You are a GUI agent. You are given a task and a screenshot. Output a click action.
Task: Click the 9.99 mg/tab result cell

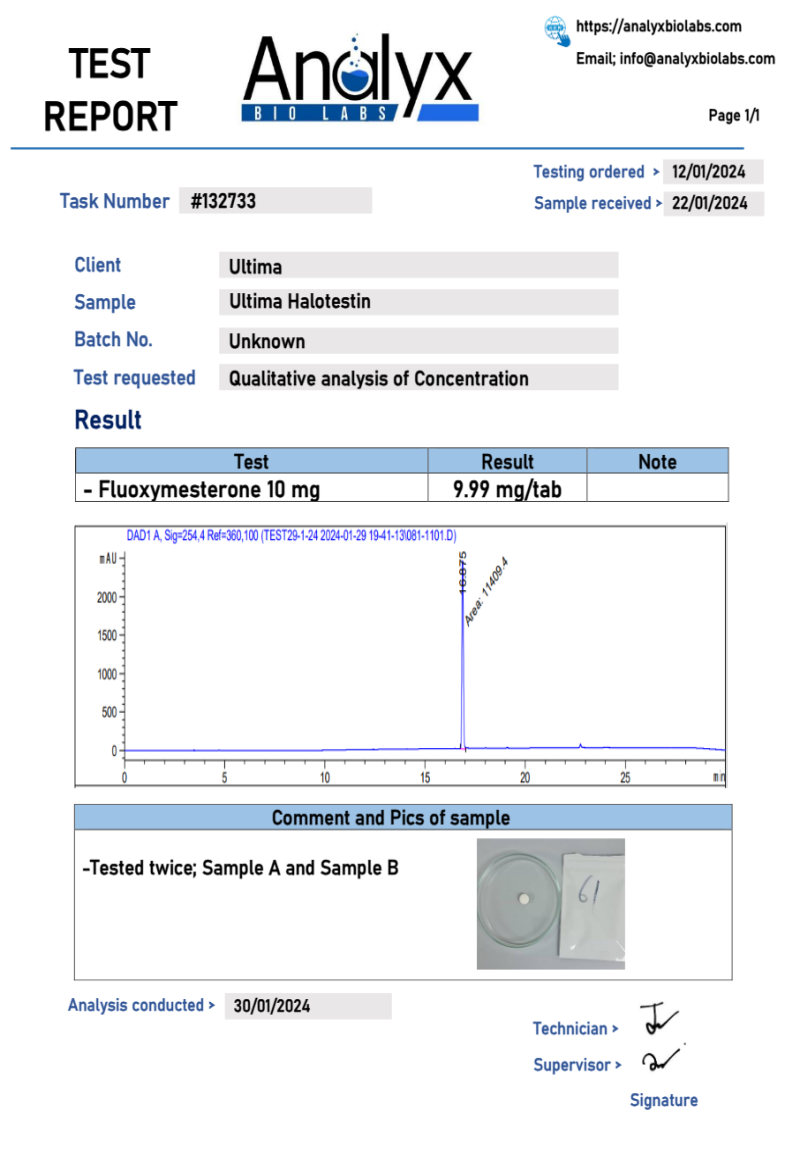coord(507,489)
